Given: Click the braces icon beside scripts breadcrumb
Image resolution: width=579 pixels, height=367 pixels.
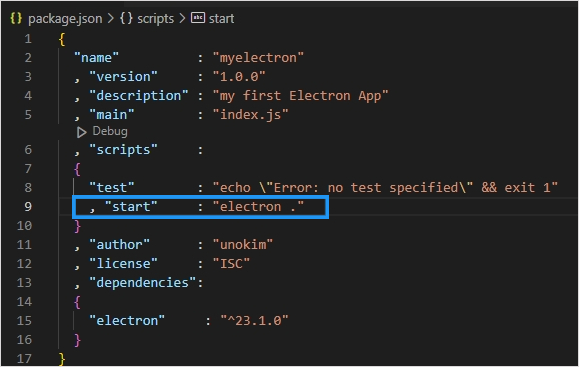Looking at the screenshot, I should [x=126, y=18].
